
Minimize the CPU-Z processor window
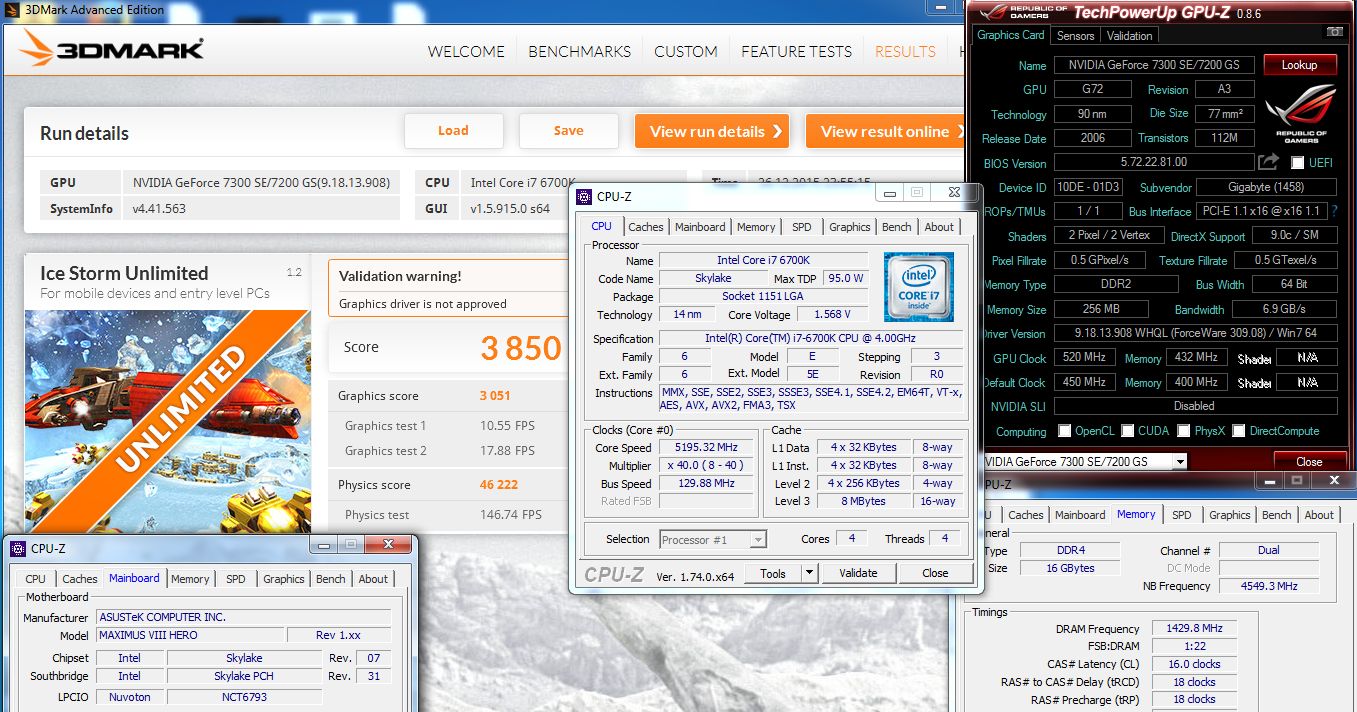[890, 192]
